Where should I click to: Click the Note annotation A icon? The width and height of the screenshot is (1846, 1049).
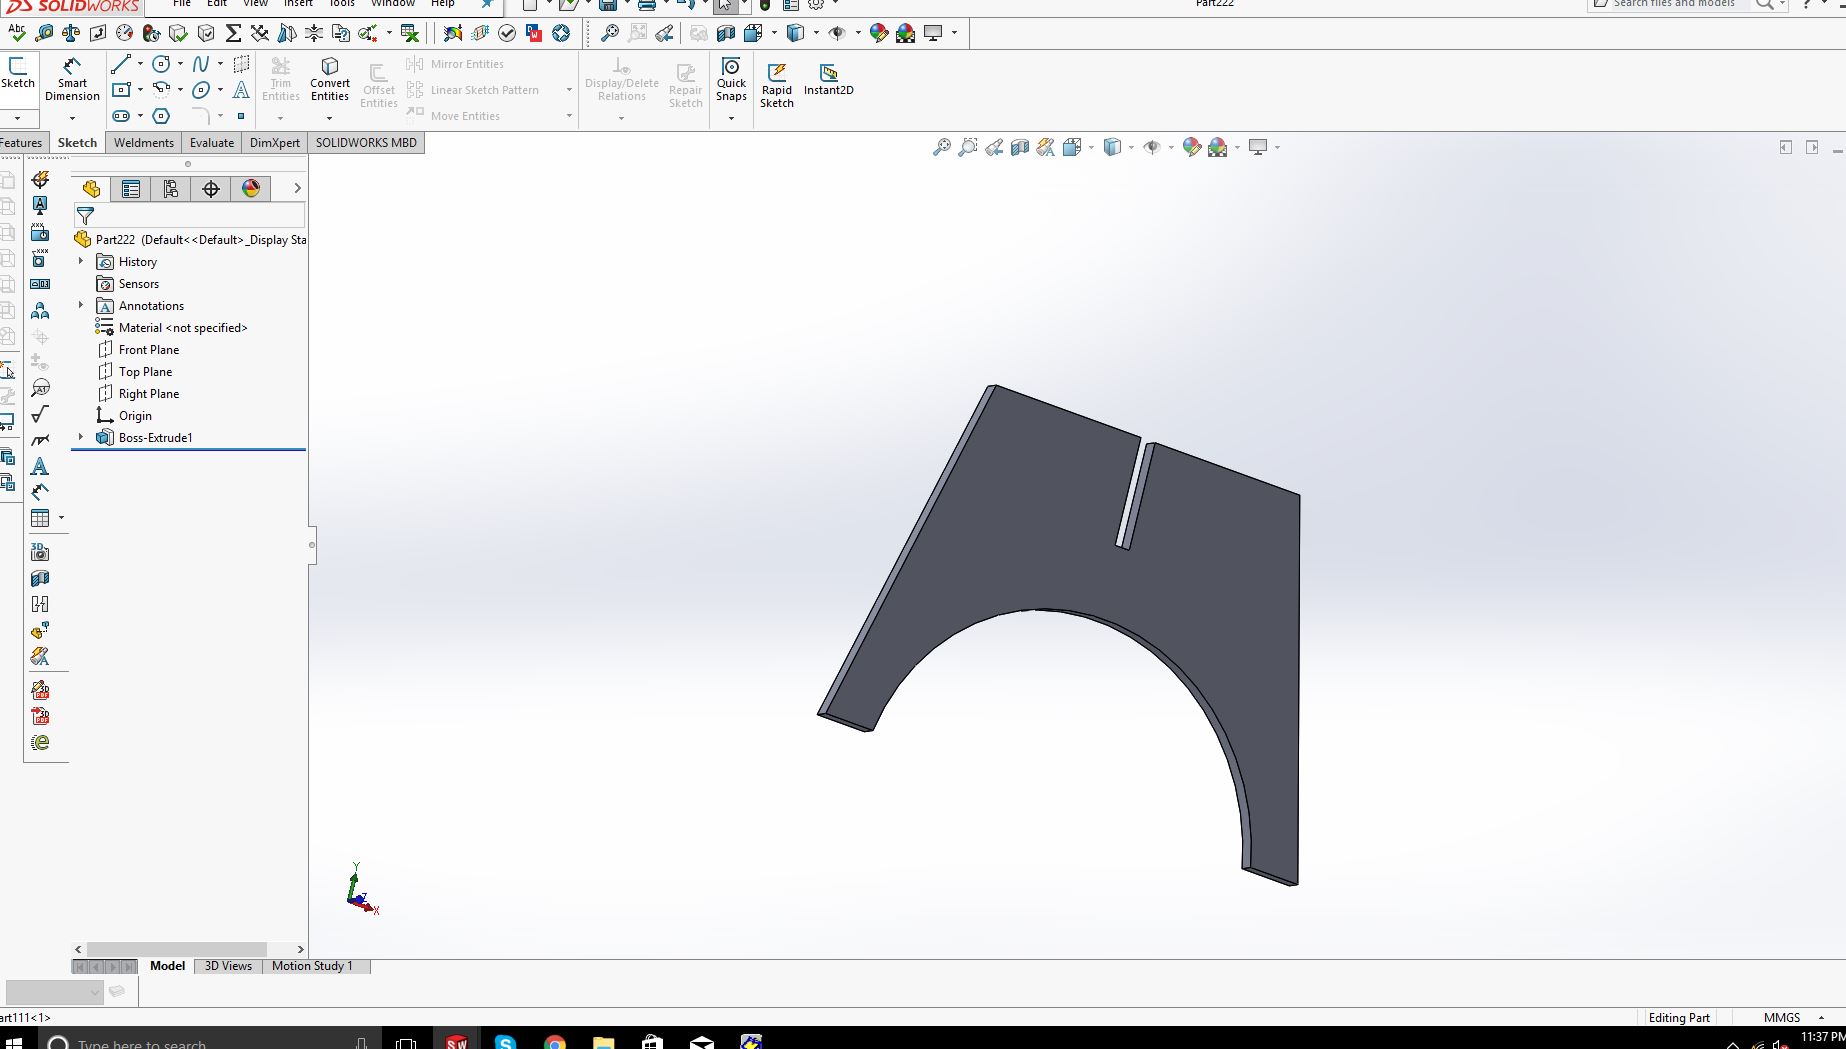click(x=40, y=466)
